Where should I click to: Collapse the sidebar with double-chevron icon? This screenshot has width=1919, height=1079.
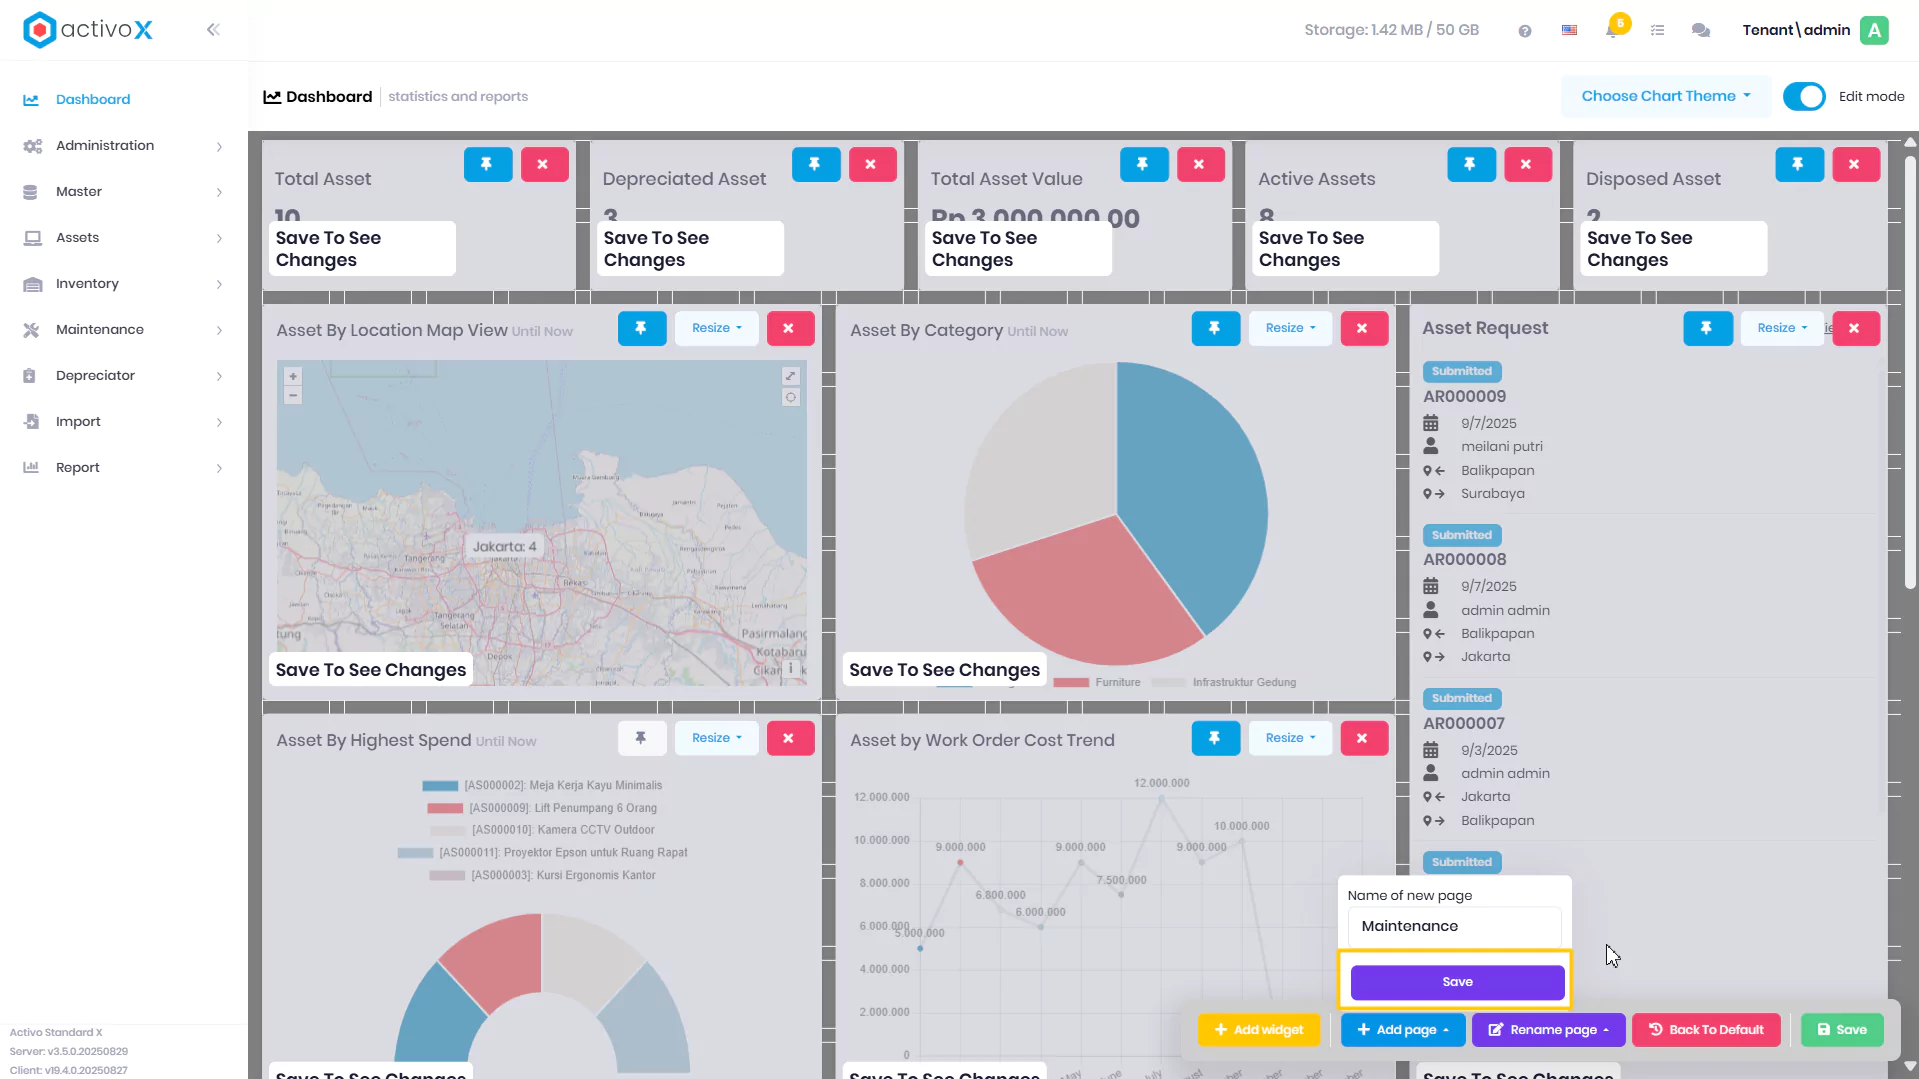(x=213, y=30)
